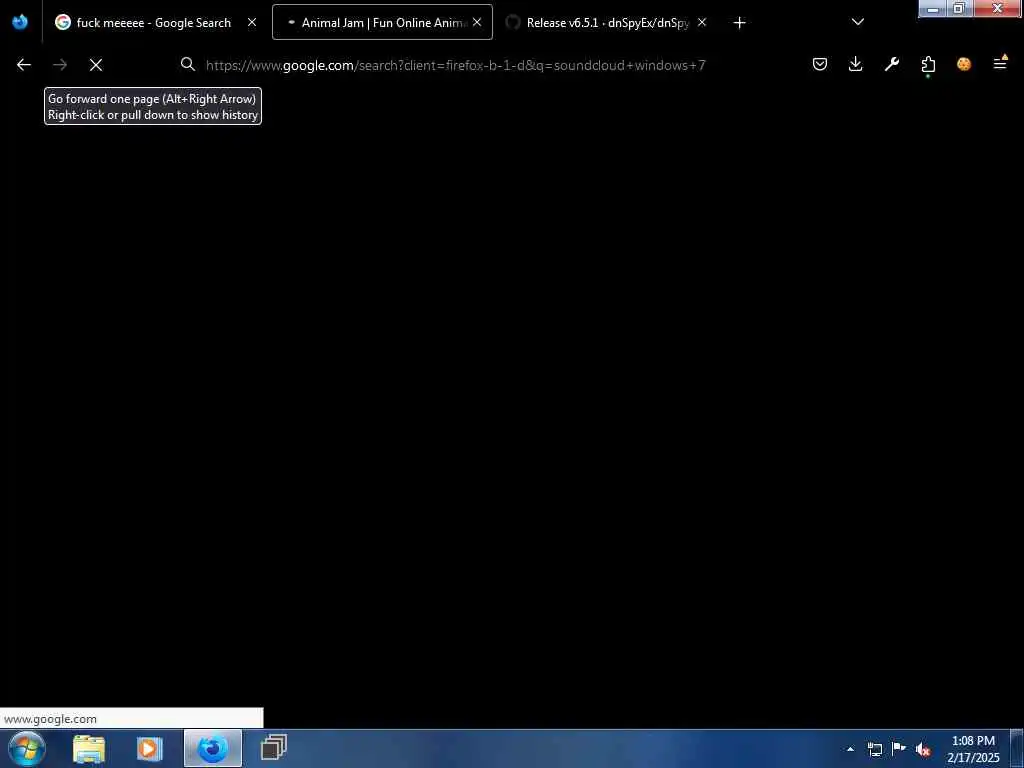Focus the URL address bar
Image resolution: width=1024 pixels, height=768 pixels.
455,65
